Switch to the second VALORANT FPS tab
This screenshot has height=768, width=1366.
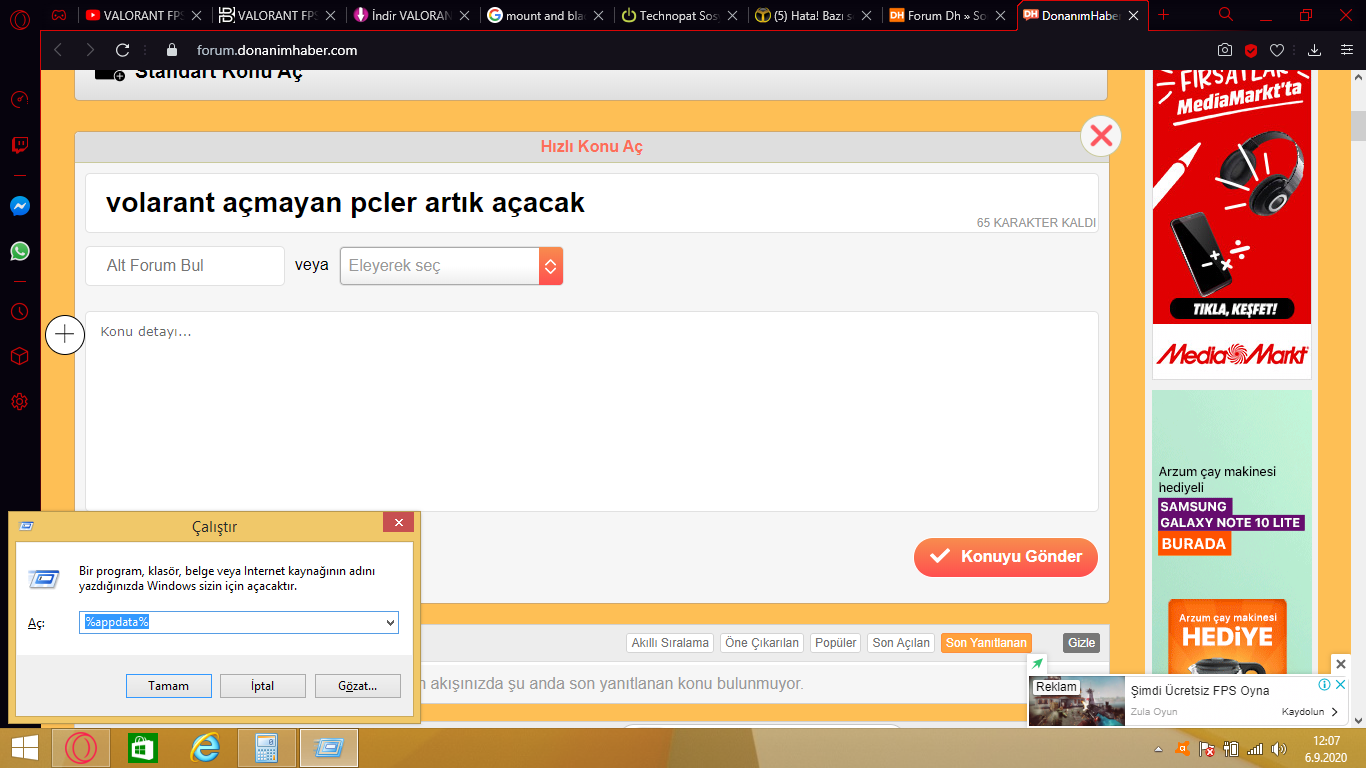coord(277,15)
